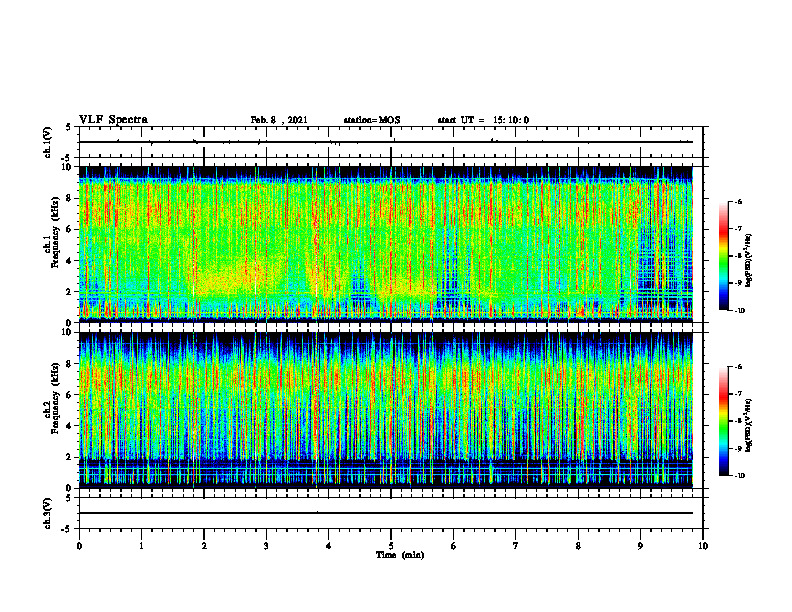Click time axis tick label "2"
The height and width of the screenshot is (612, 792).
click(x=204, y=546)
